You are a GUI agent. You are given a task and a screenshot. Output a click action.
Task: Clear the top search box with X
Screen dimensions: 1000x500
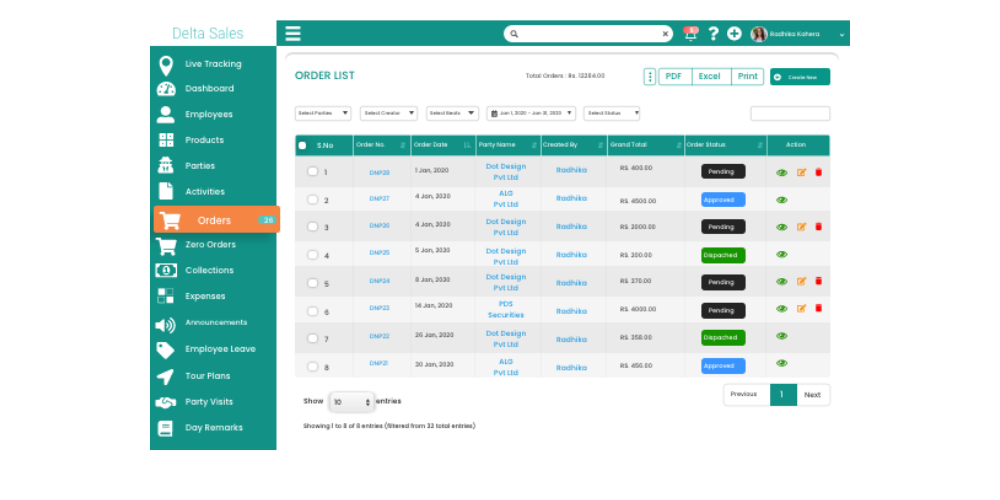(665, 34)
